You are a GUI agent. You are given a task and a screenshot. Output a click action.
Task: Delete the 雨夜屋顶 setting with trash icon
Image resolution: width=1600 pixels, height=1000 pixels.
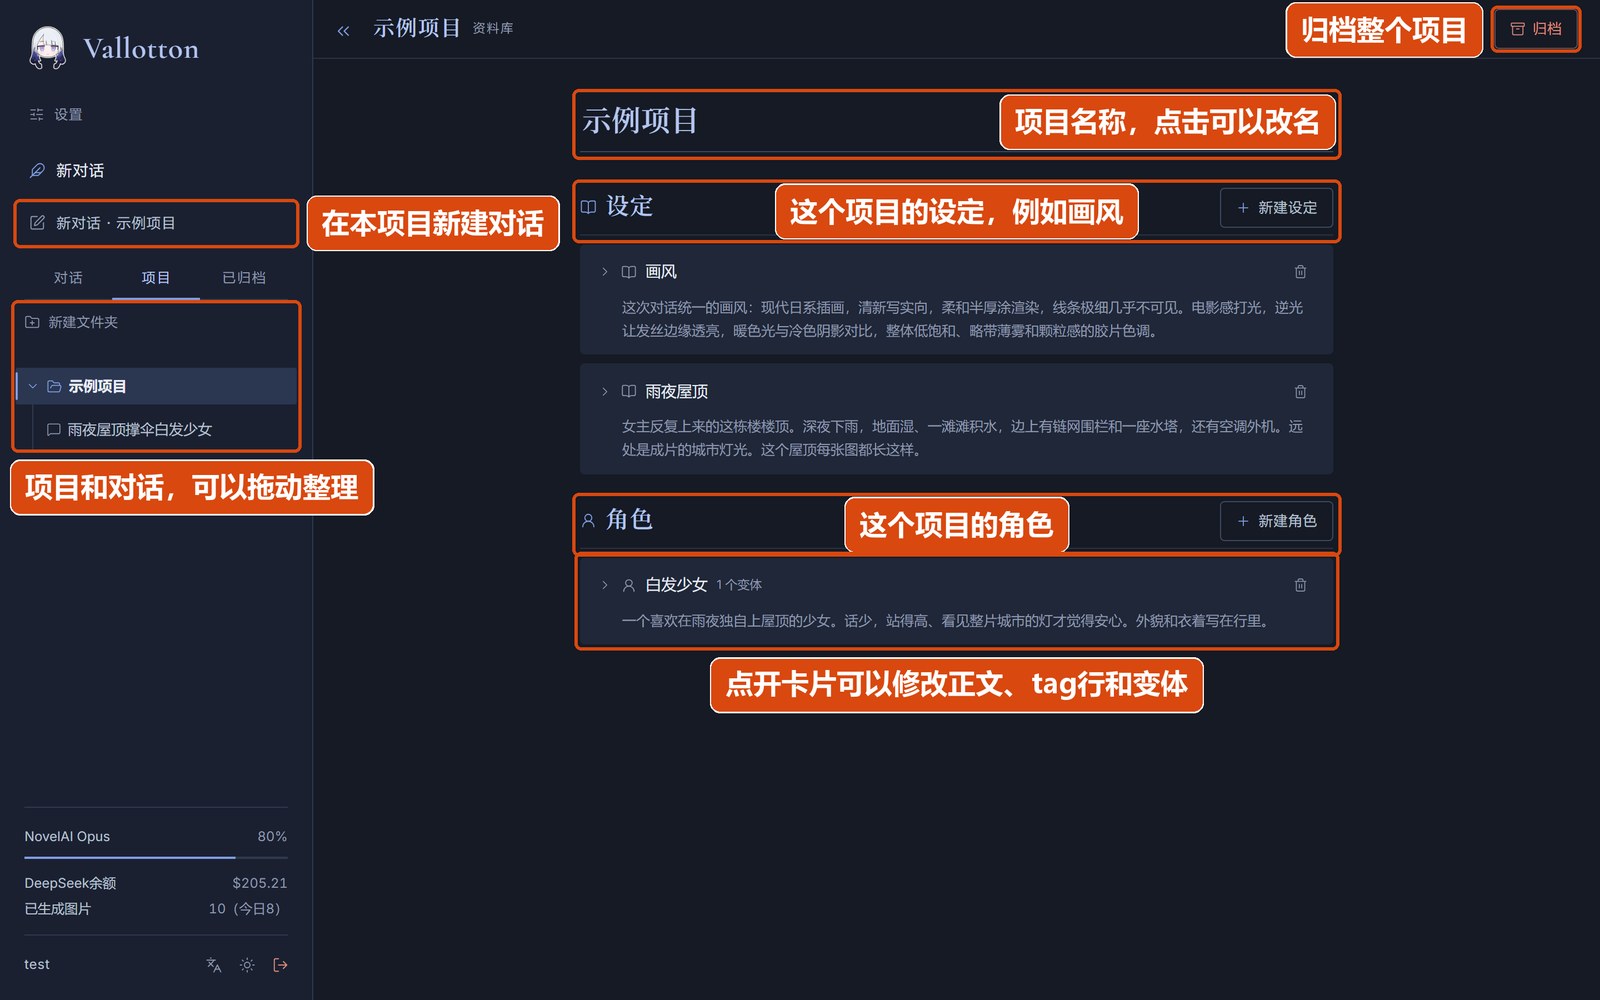click(x=1301, y=392)
